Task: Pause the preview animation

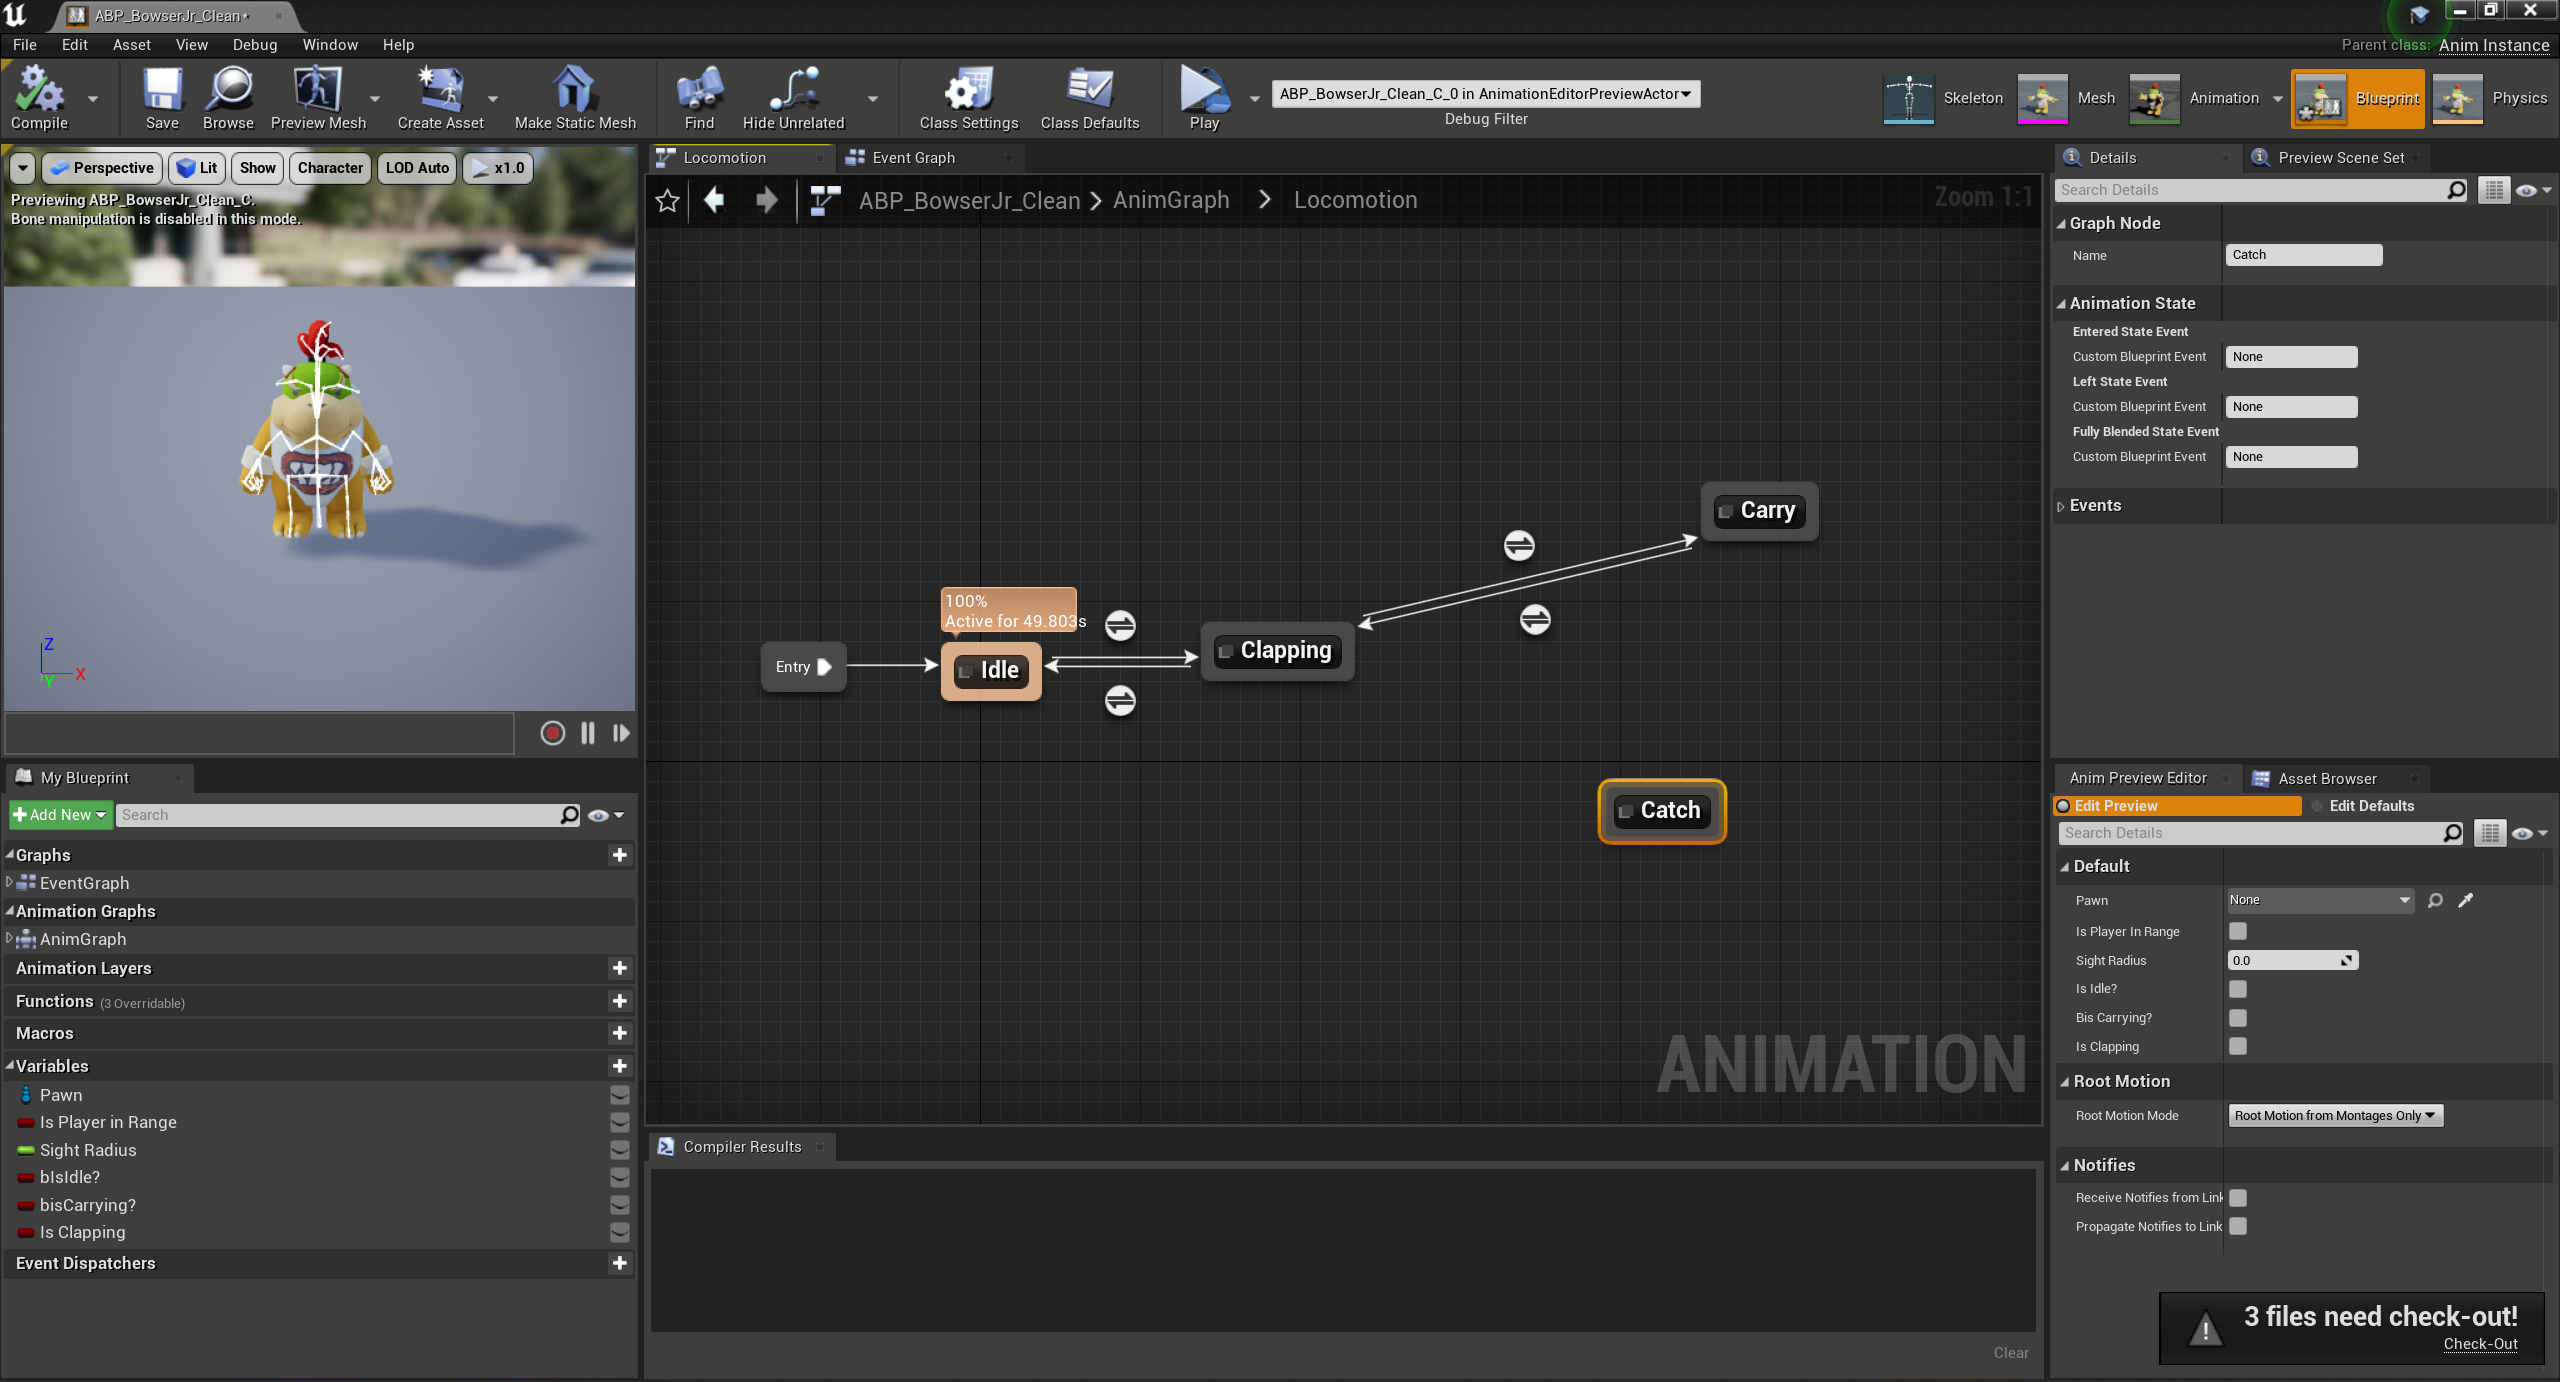Action: [x=588, y=733]
